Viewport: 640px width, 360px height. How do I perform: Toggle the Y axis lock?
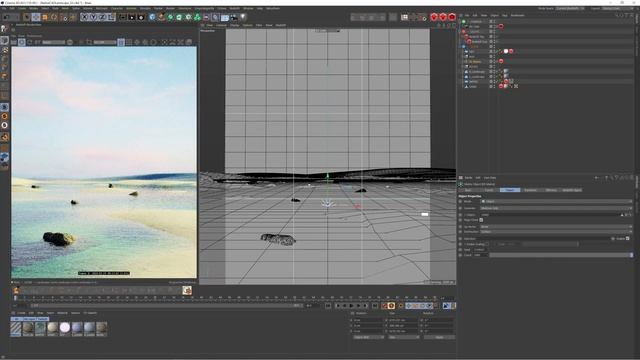point(93,17)
